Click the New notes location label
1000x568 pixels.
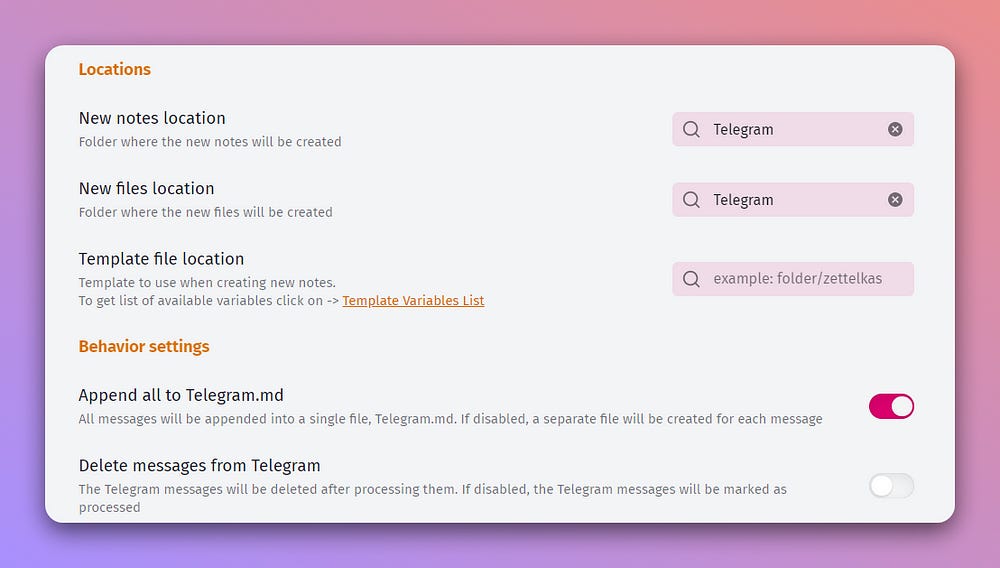tap(152, 118)
